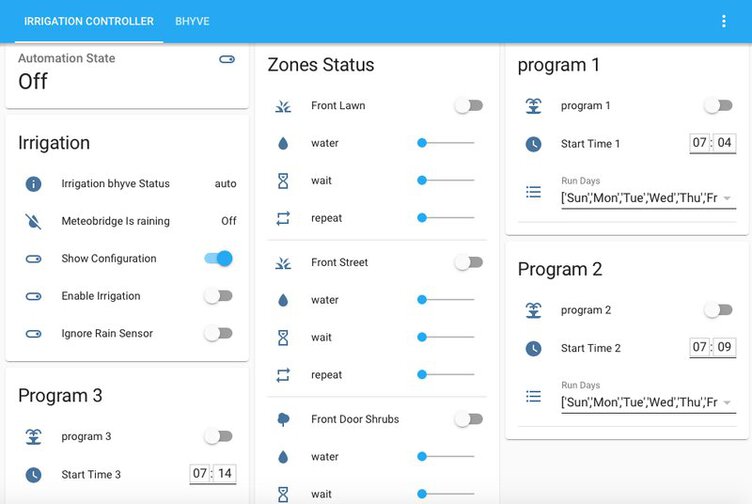Click the Front Lawn wait slider
The image size is (752, 504).
click(x=446, y=180)
